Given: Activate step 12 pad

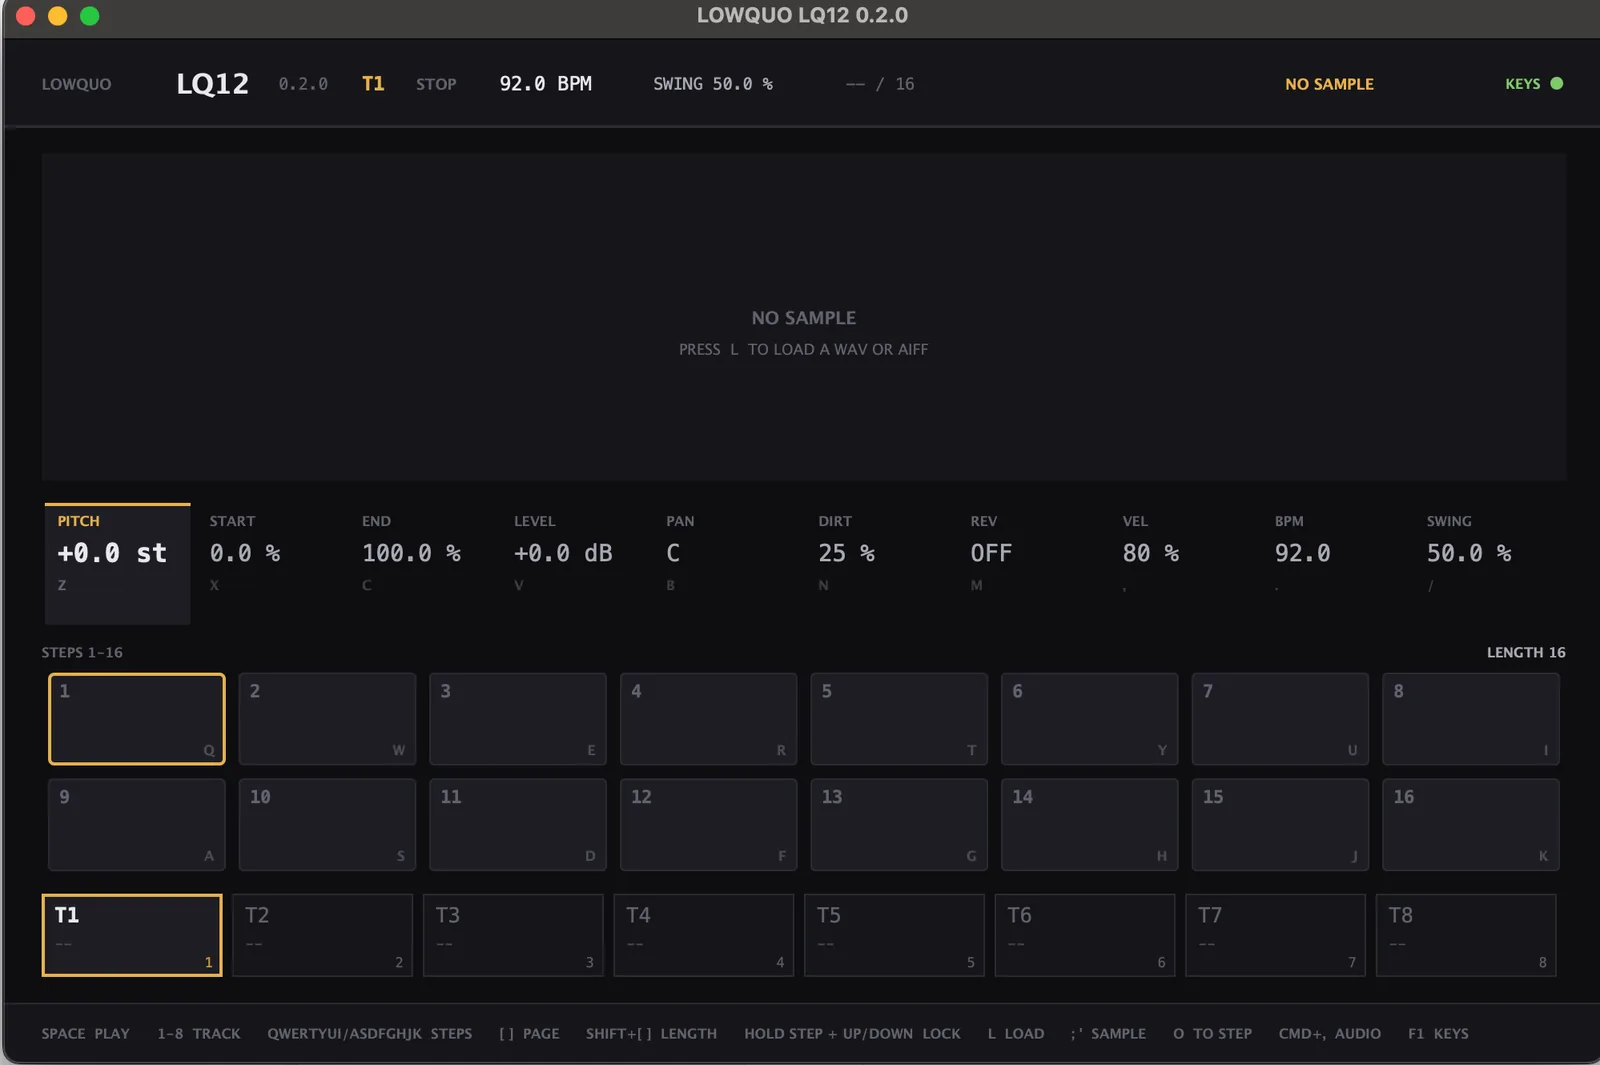Looking at the screenshot, I should tap(708, 825).
